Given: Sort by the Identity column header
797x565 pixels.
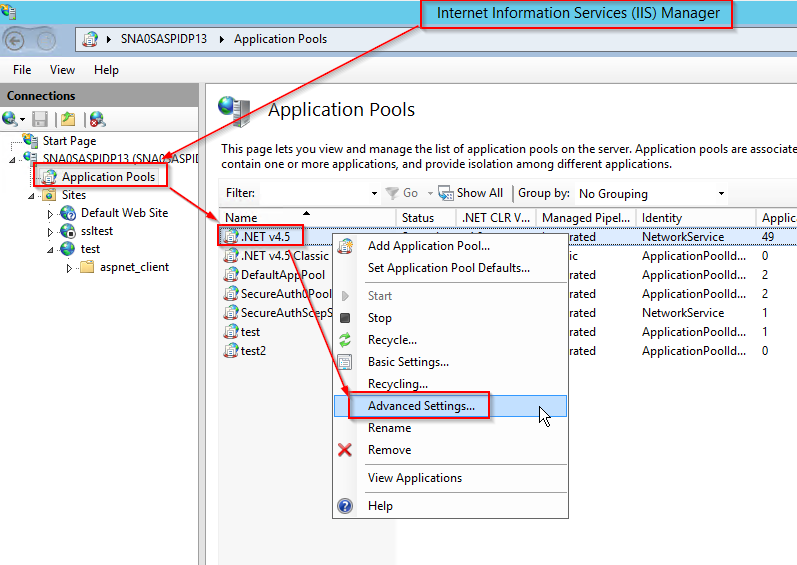Looking at the screenshot, I should (695, 217).
